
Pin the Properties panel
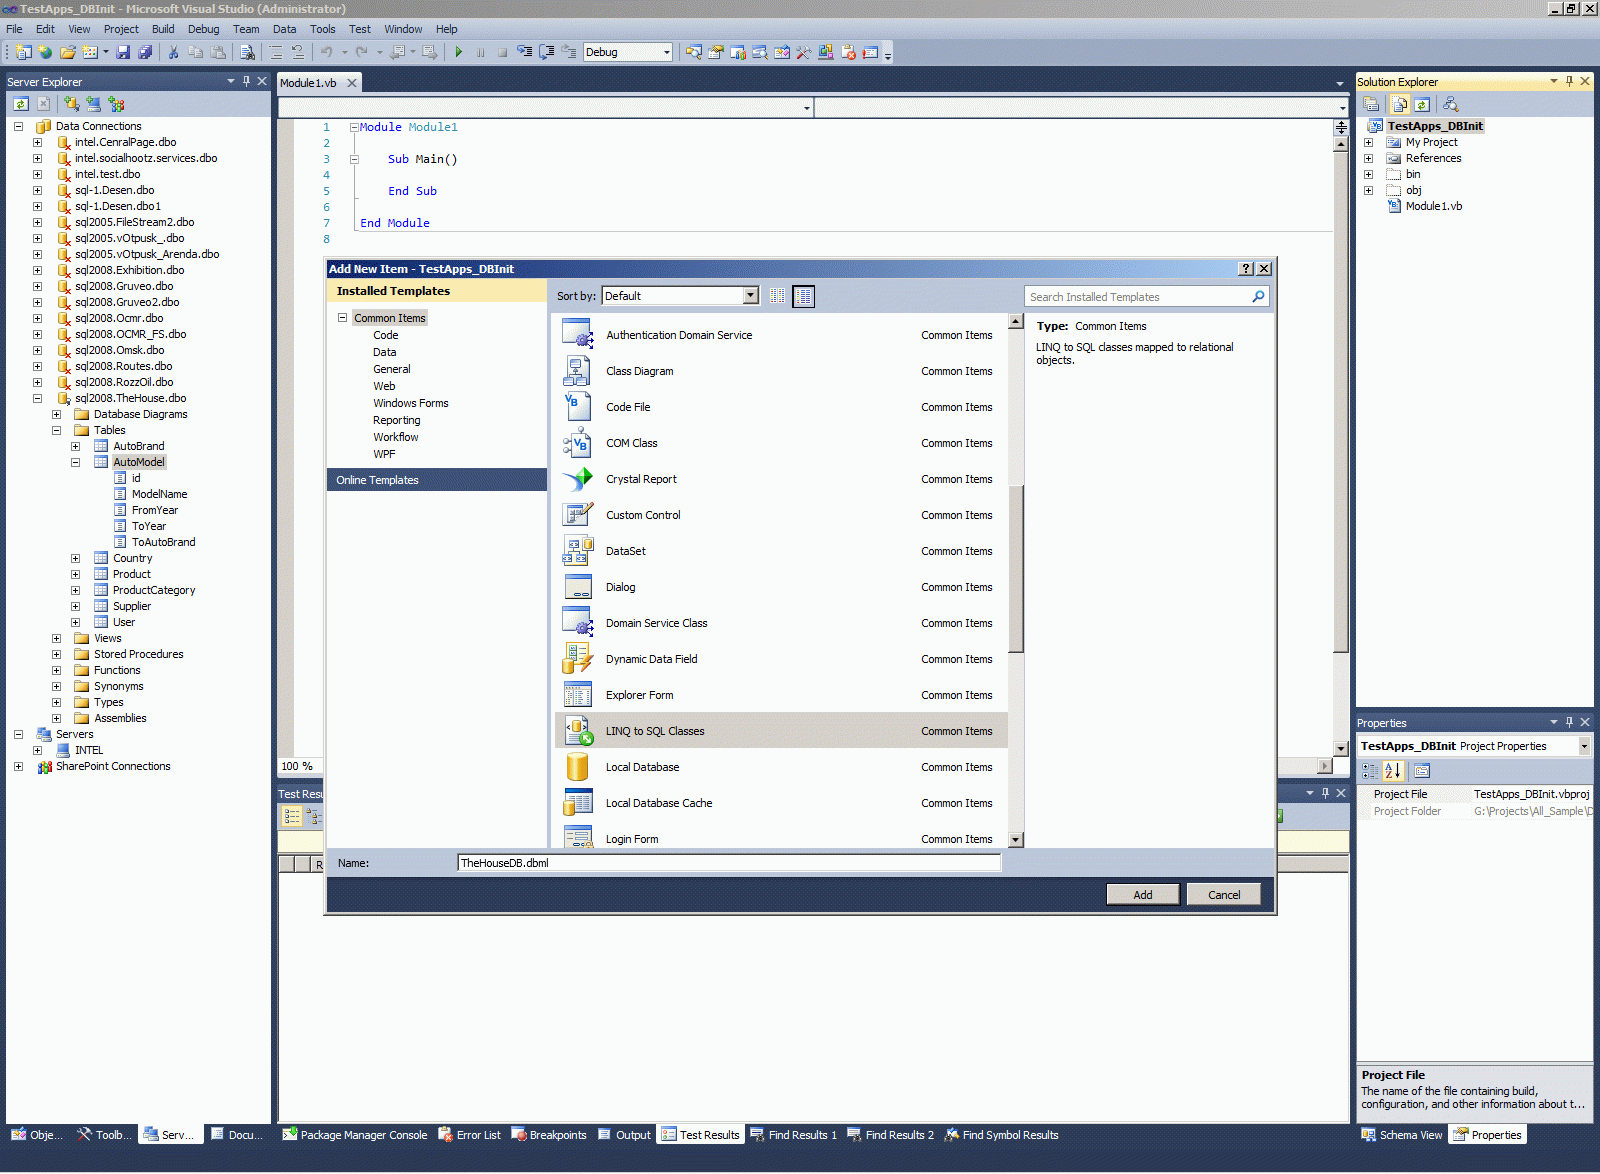pos(1569,722)
